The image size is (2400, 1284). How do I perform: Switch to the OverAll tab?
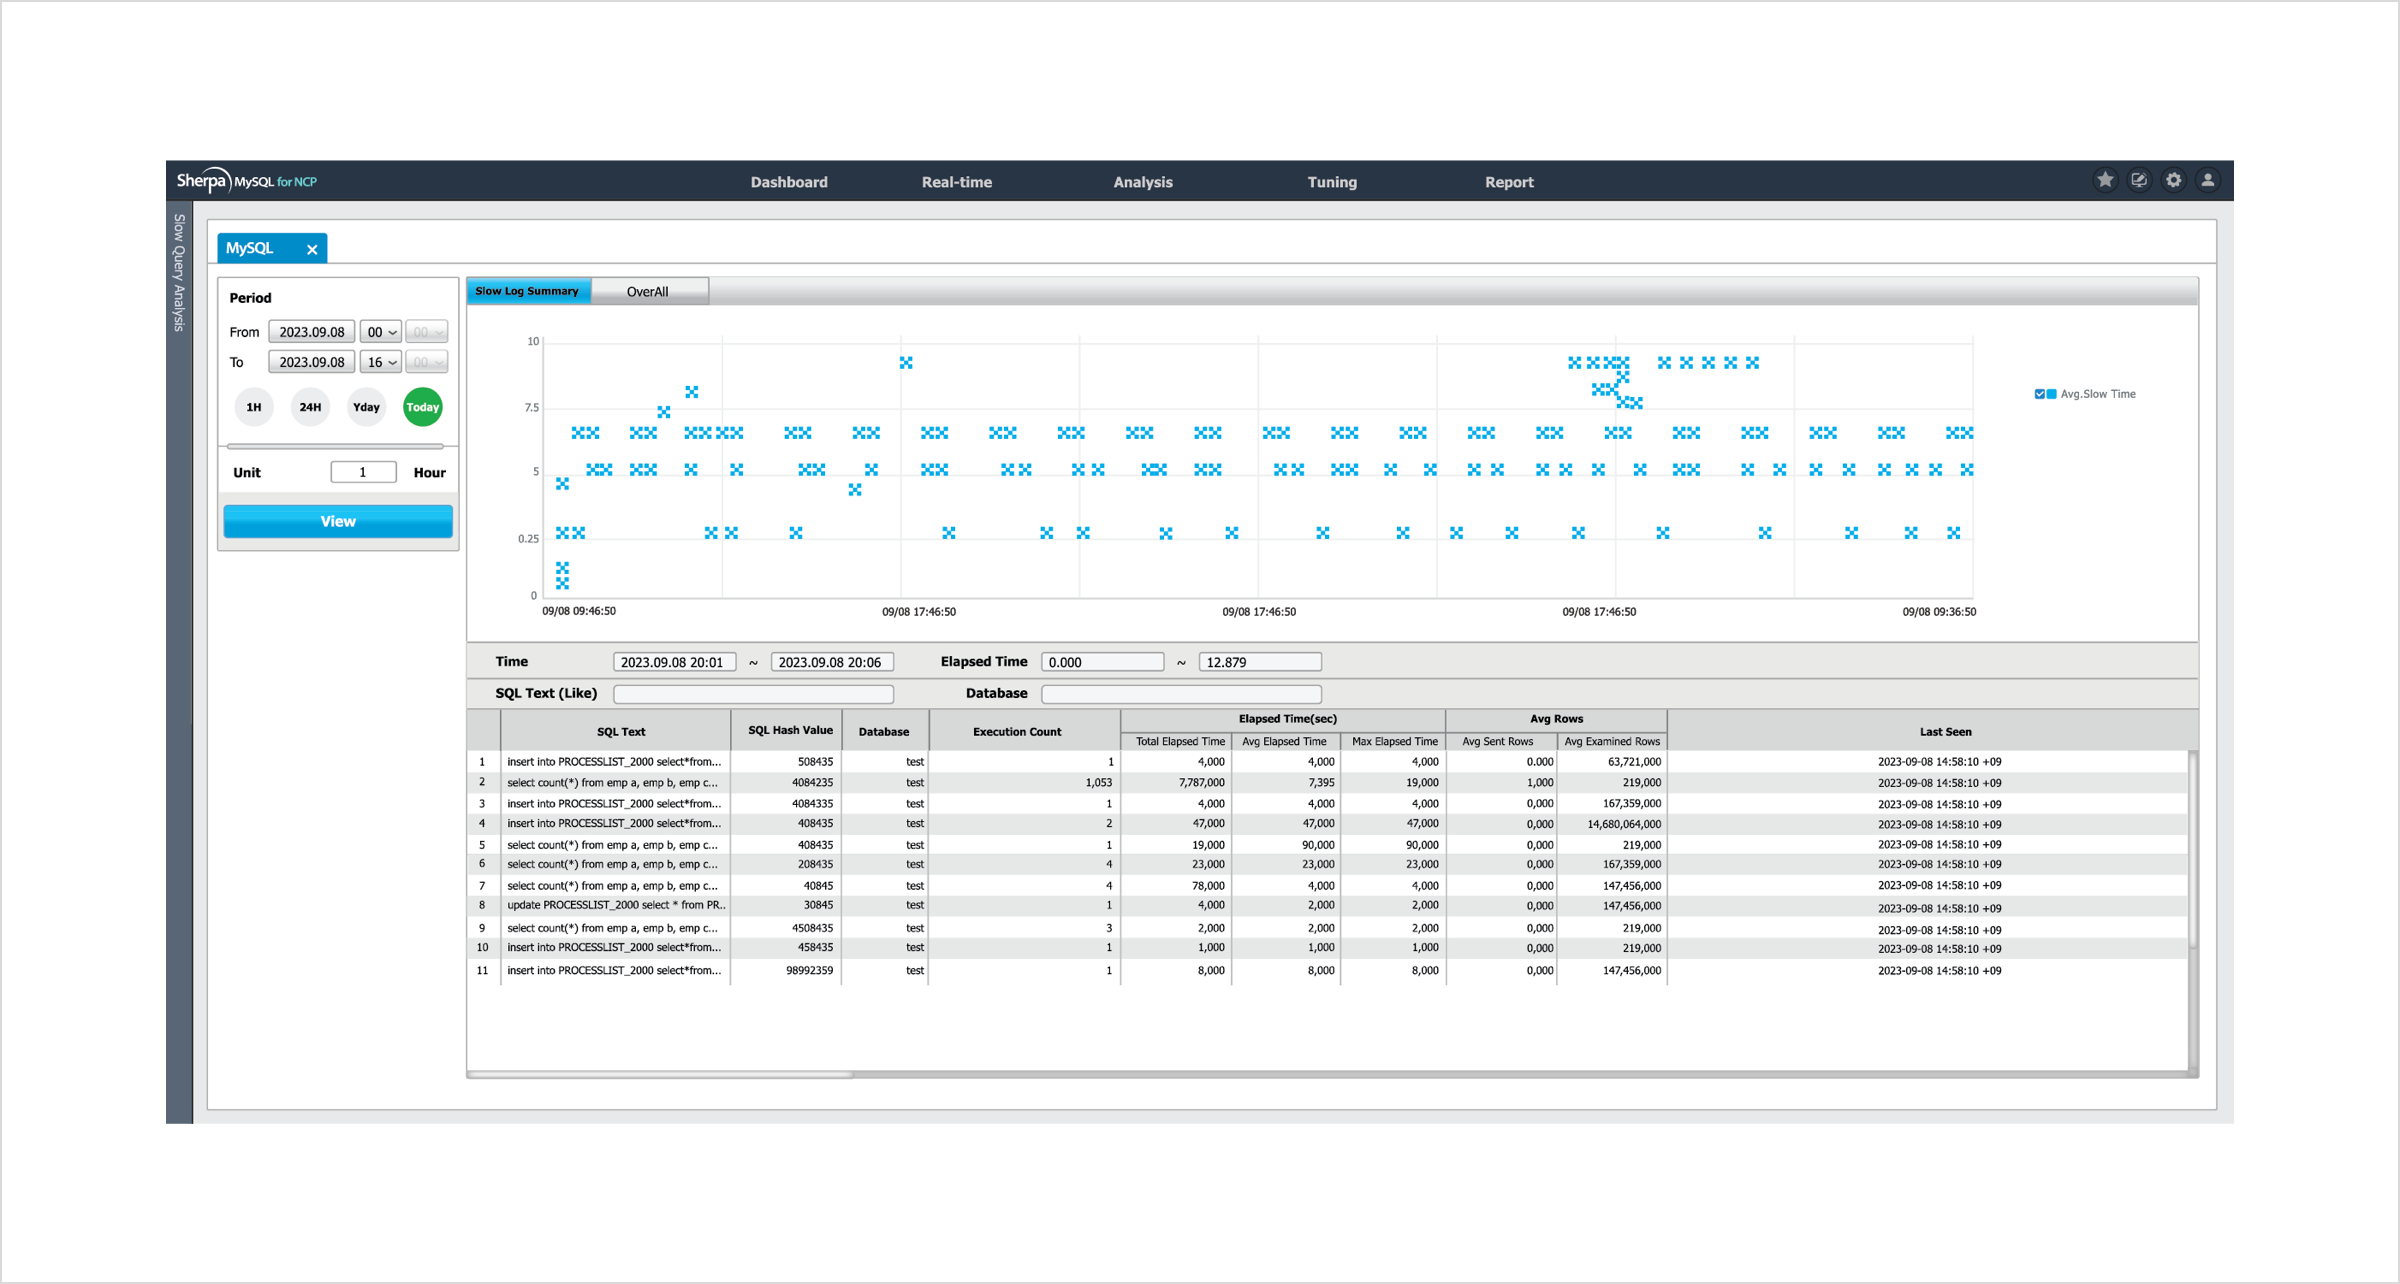648,292
